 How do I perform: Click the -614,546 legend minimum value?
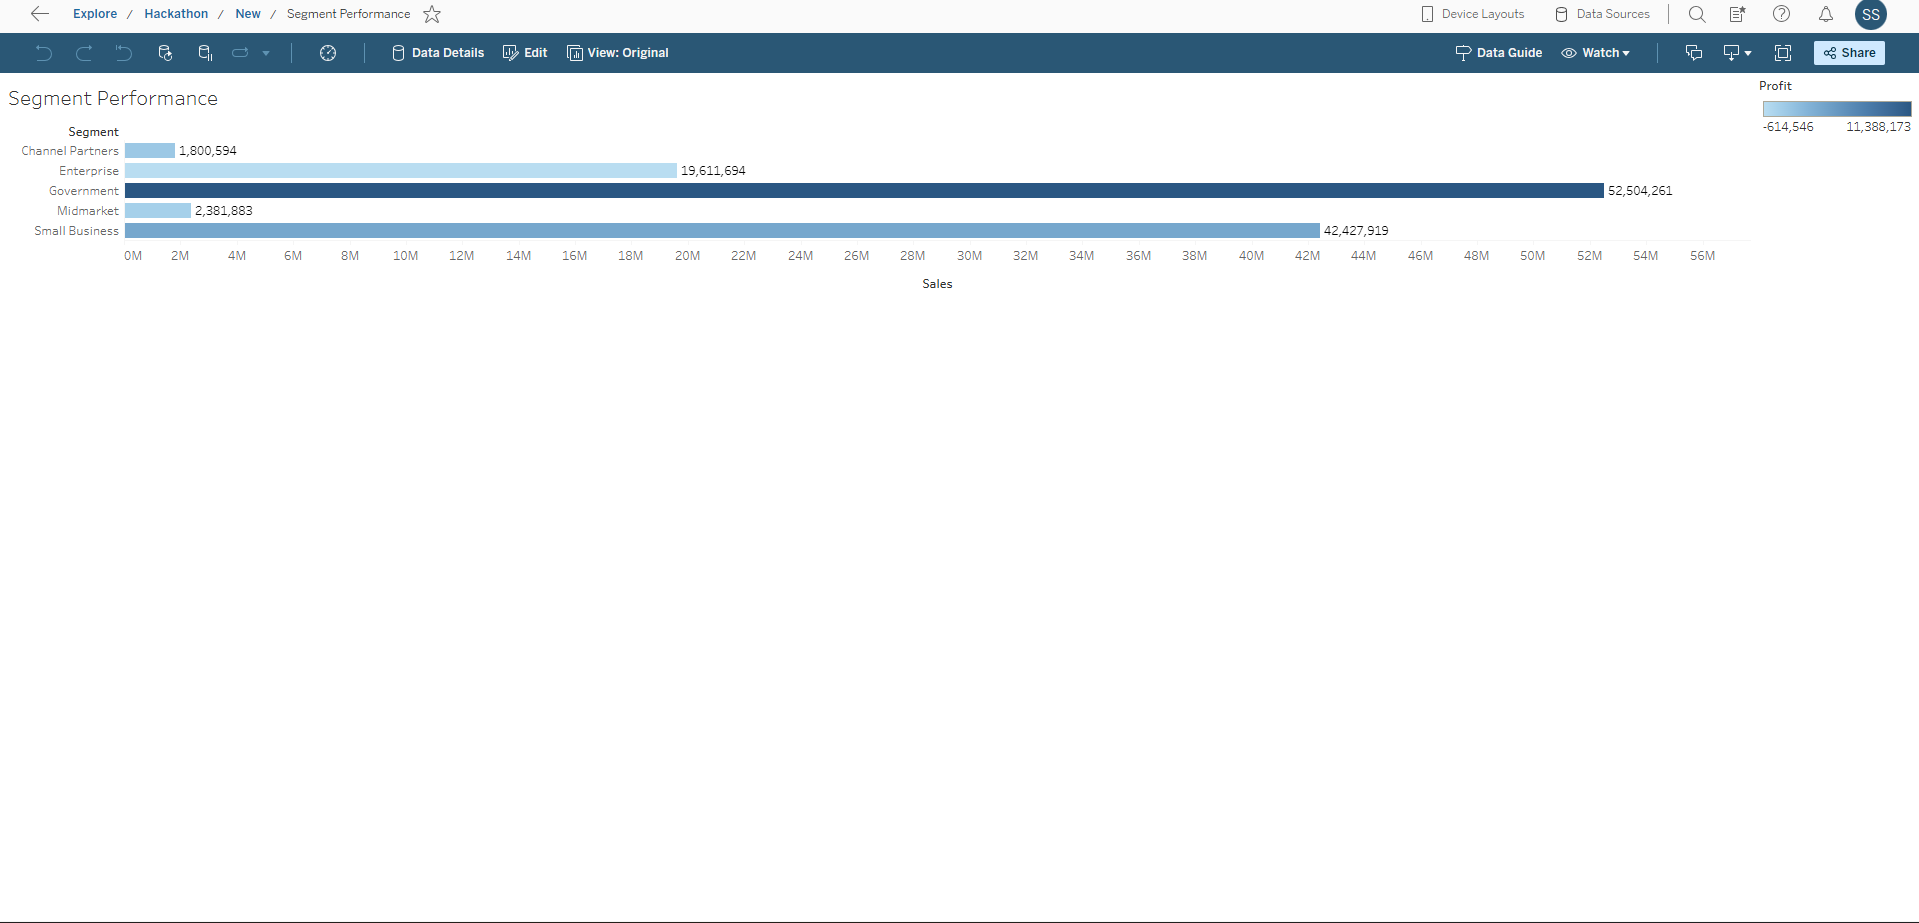click(x=1788, y=127)
